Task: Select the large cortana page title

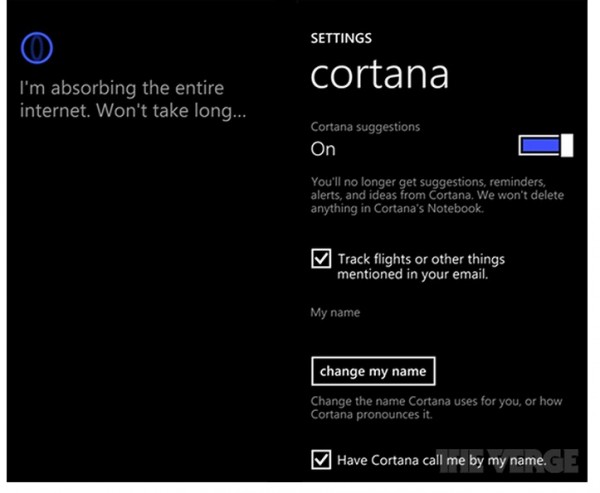Action: [378, 77]
